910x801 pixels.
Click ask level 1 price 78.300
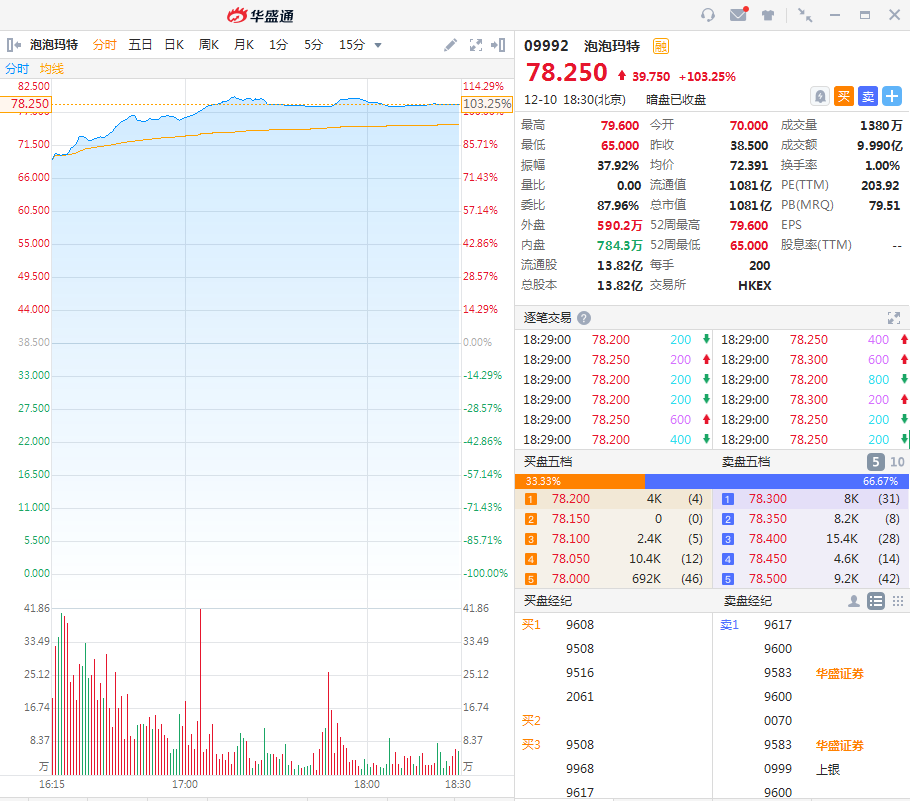click(x=768, y=499)
